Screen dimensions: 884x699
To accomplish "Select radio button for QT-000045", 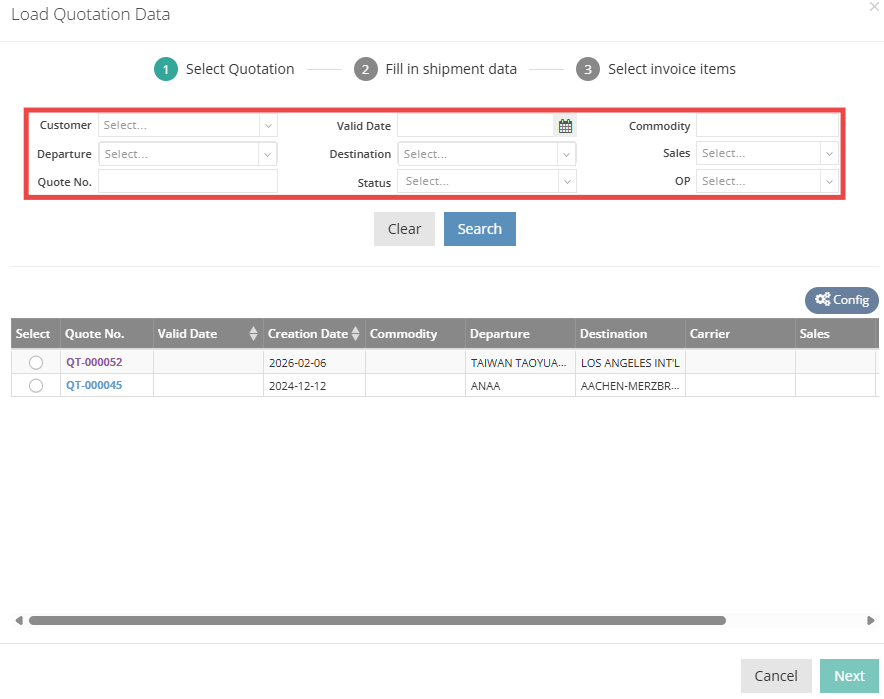I will (36, 385).
